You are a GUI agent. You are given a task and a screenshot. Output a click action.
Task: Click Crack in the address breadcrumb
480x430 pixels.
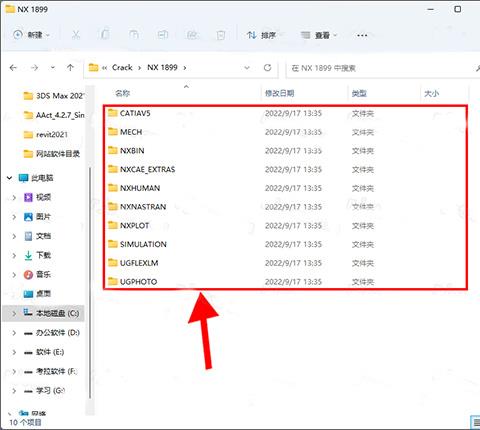pyautogui.click(x=122, y=68)
